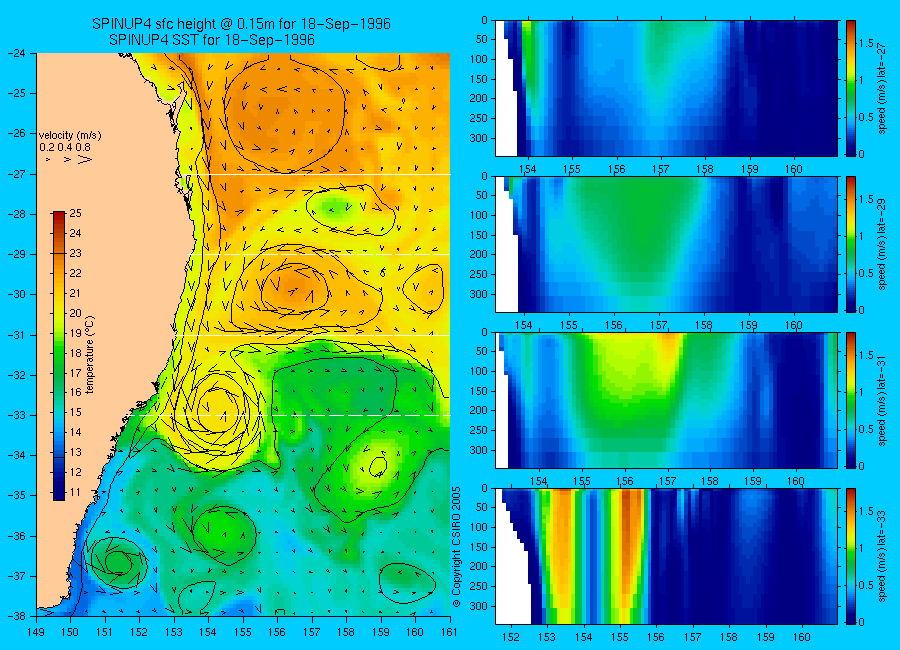
Task: Click the largest velocity arrow in legend
Action: coord(85,159)
